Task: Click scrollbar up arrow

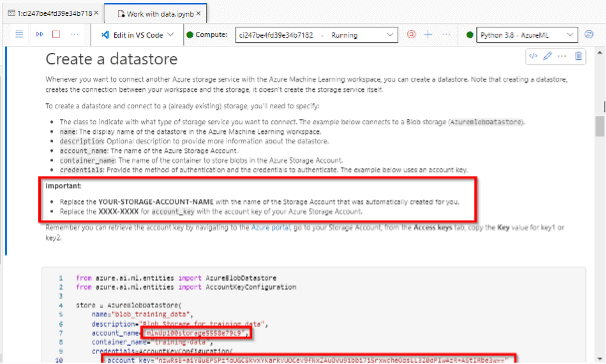Action: click(x=599, y=52)
